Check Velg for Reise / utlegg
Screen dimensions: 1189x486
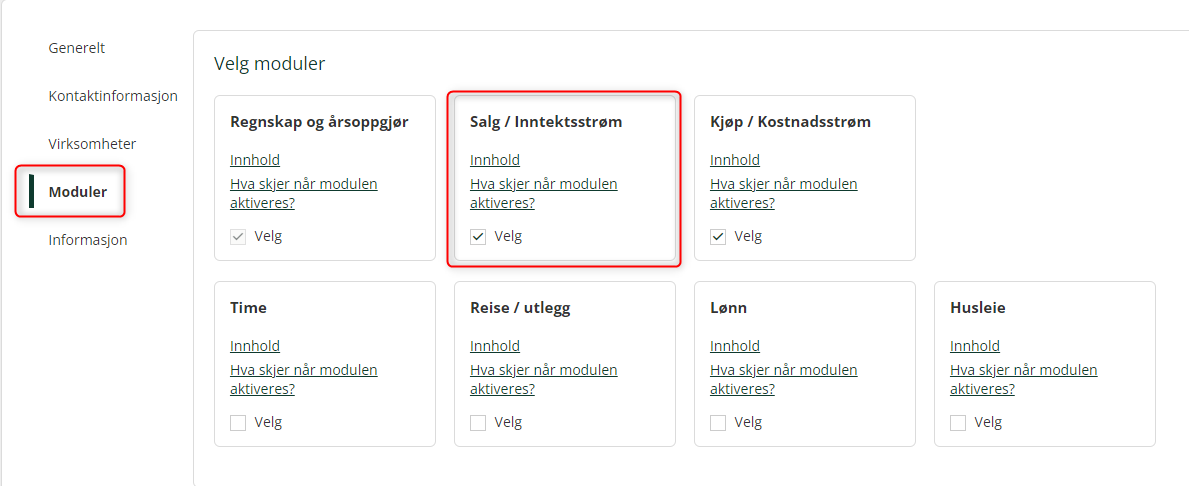pyautogui.click(x=478, y=423)
